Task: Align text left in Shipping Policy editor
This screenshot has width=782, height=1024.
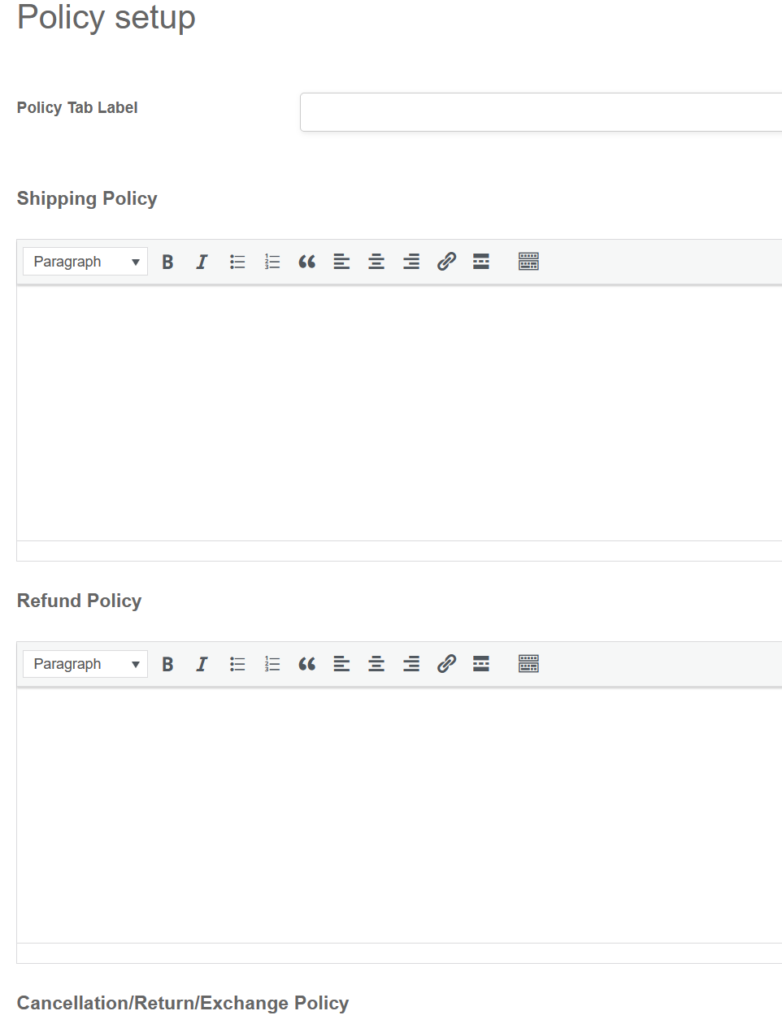Action: 340,262
